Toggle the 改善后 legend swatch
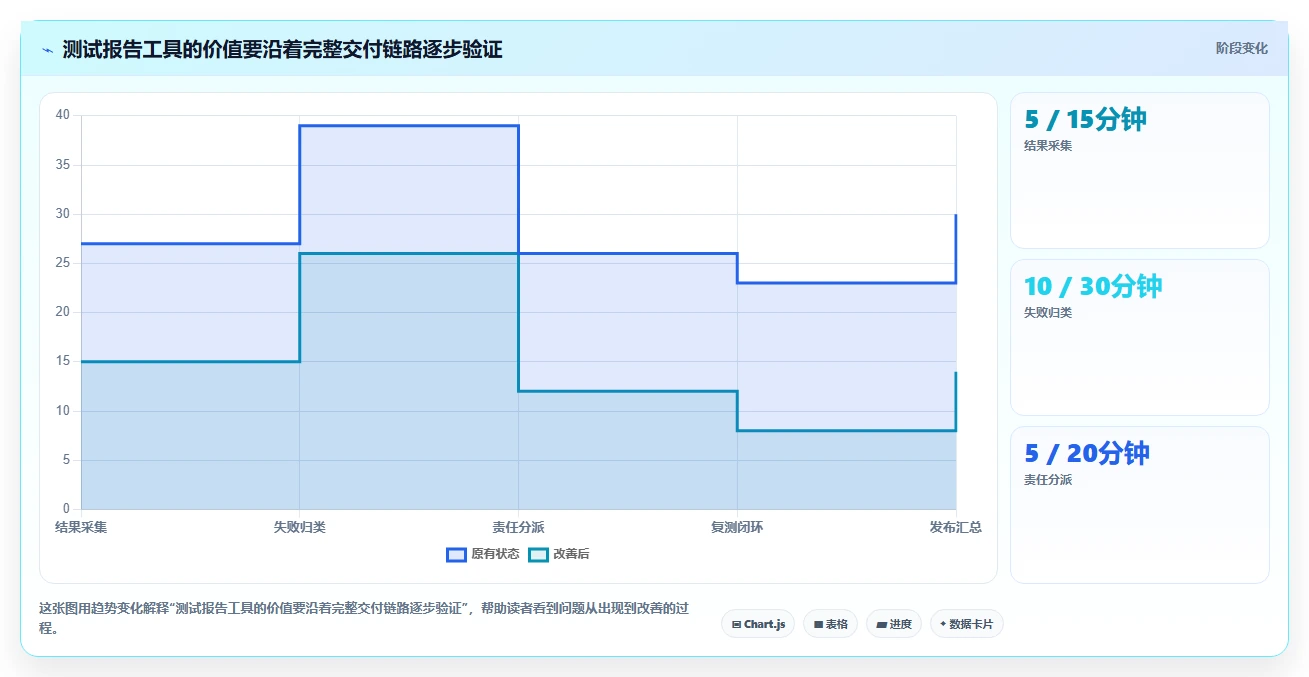 (538, 555)
